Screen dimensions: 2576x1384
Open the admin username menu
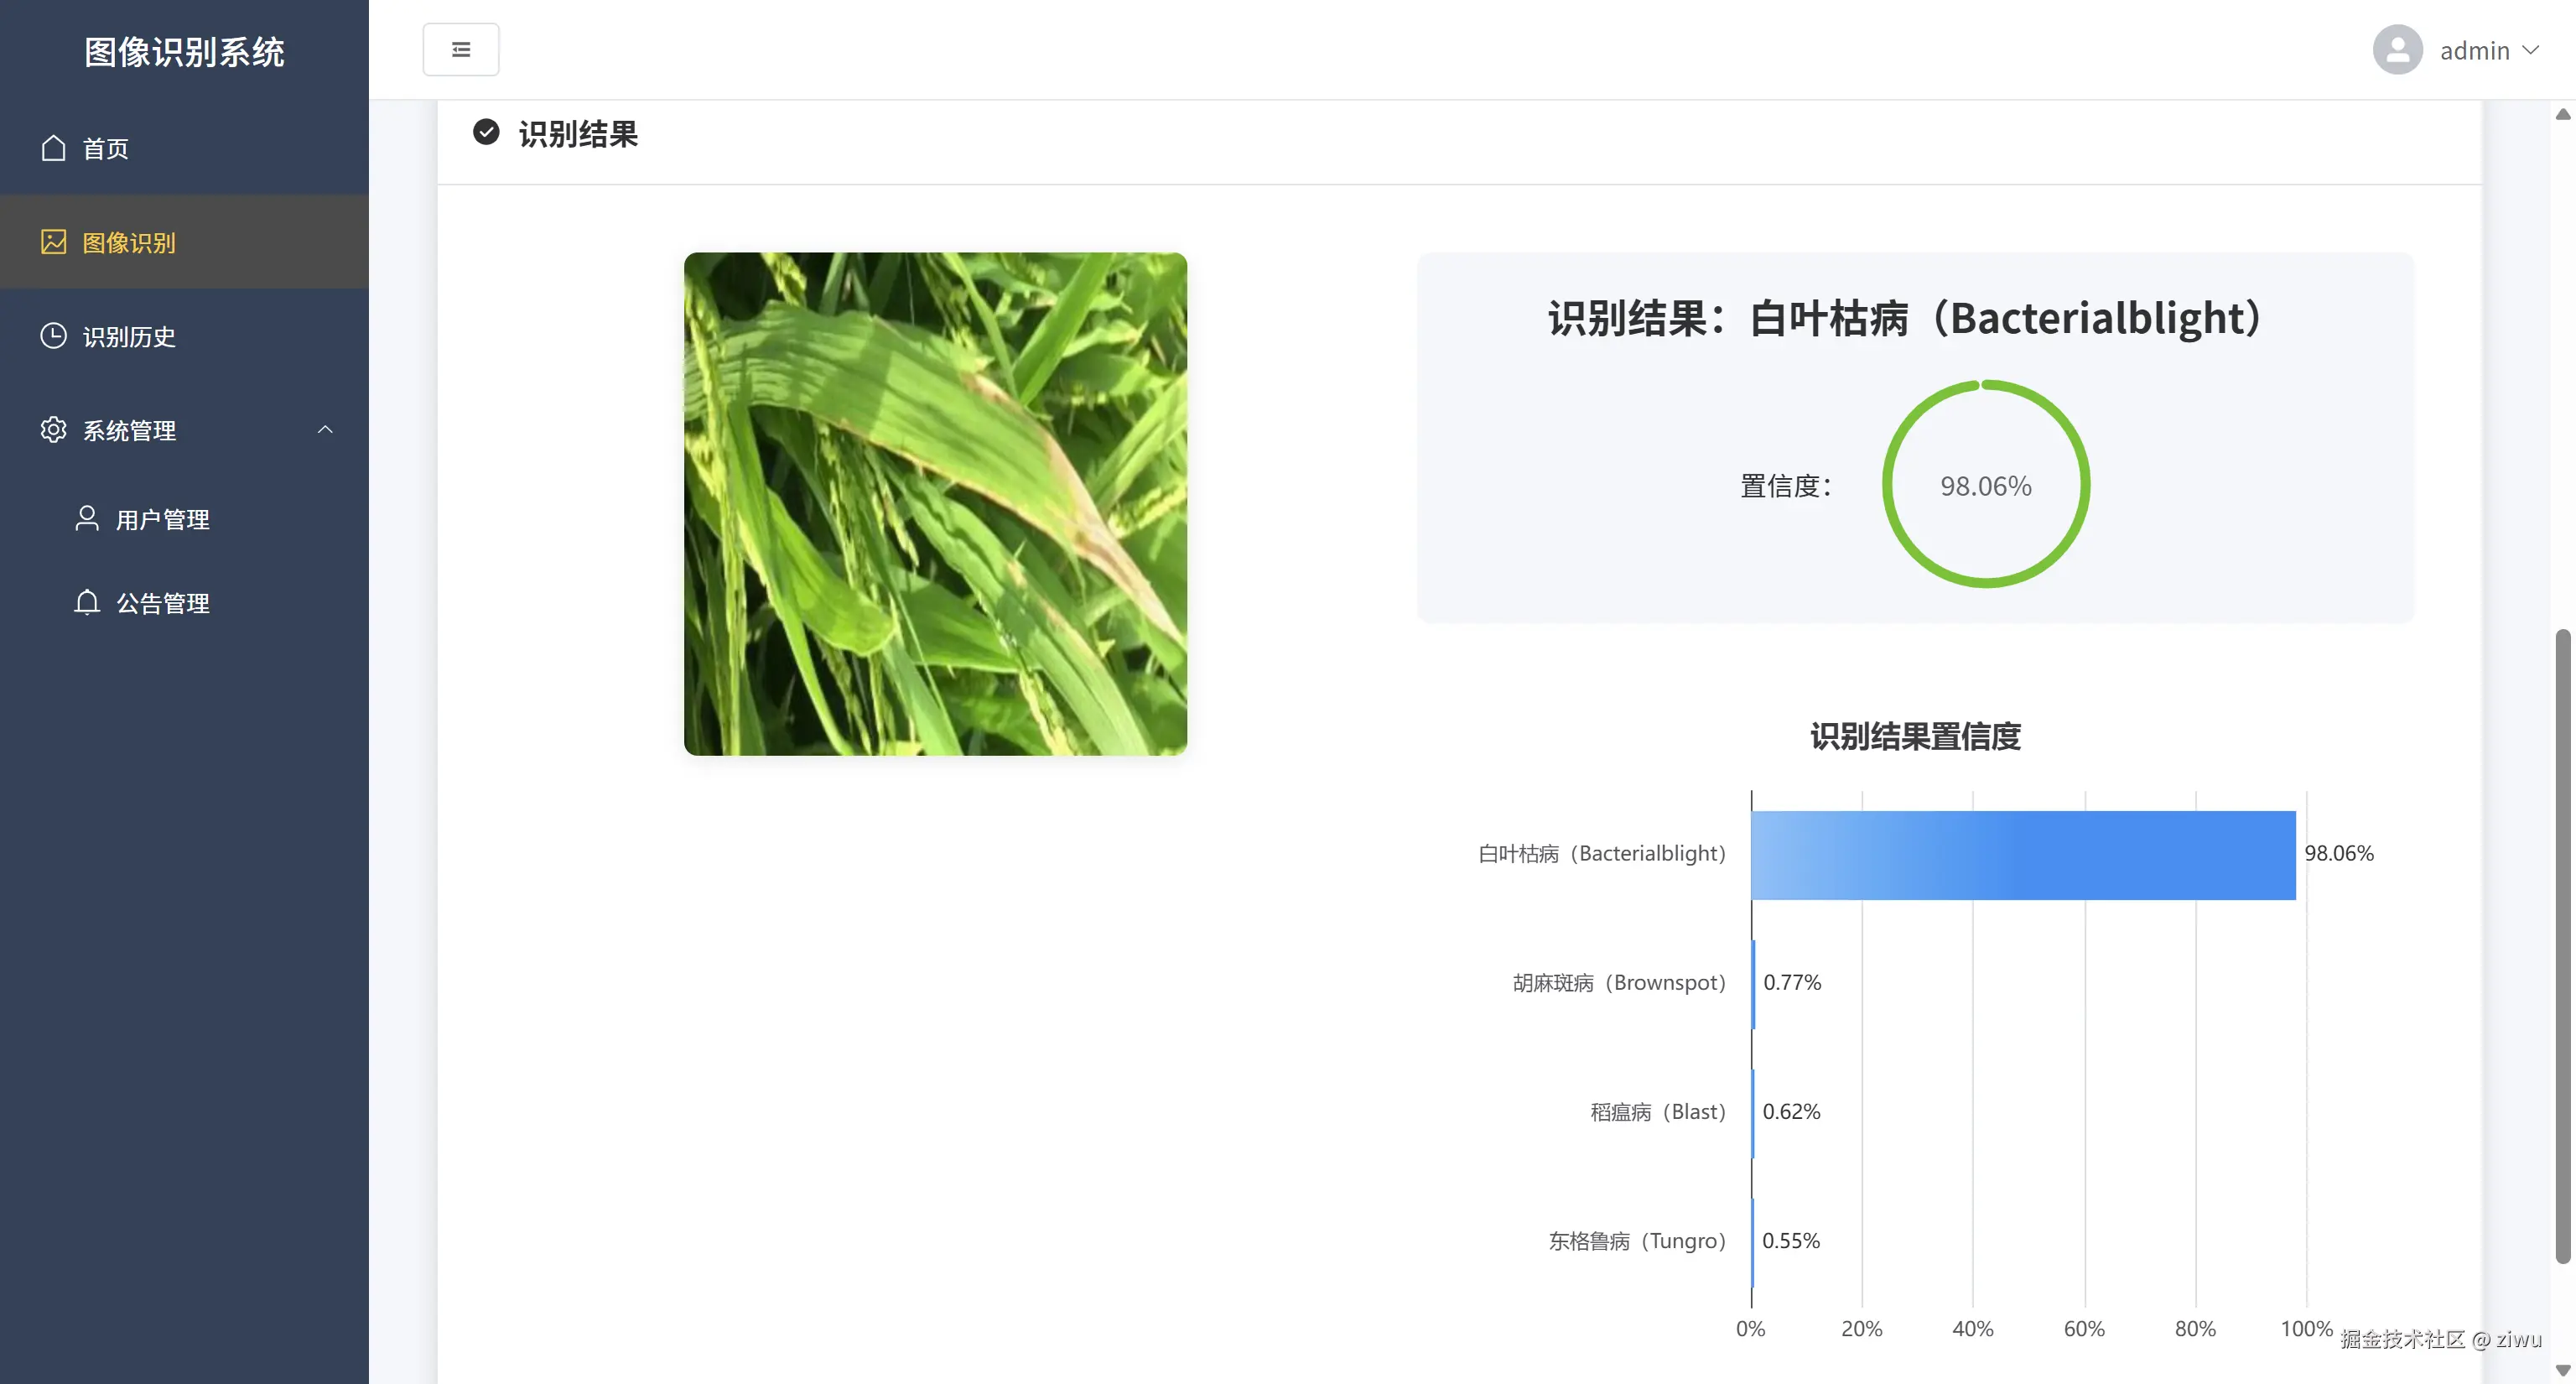[x=2474, y=50]
